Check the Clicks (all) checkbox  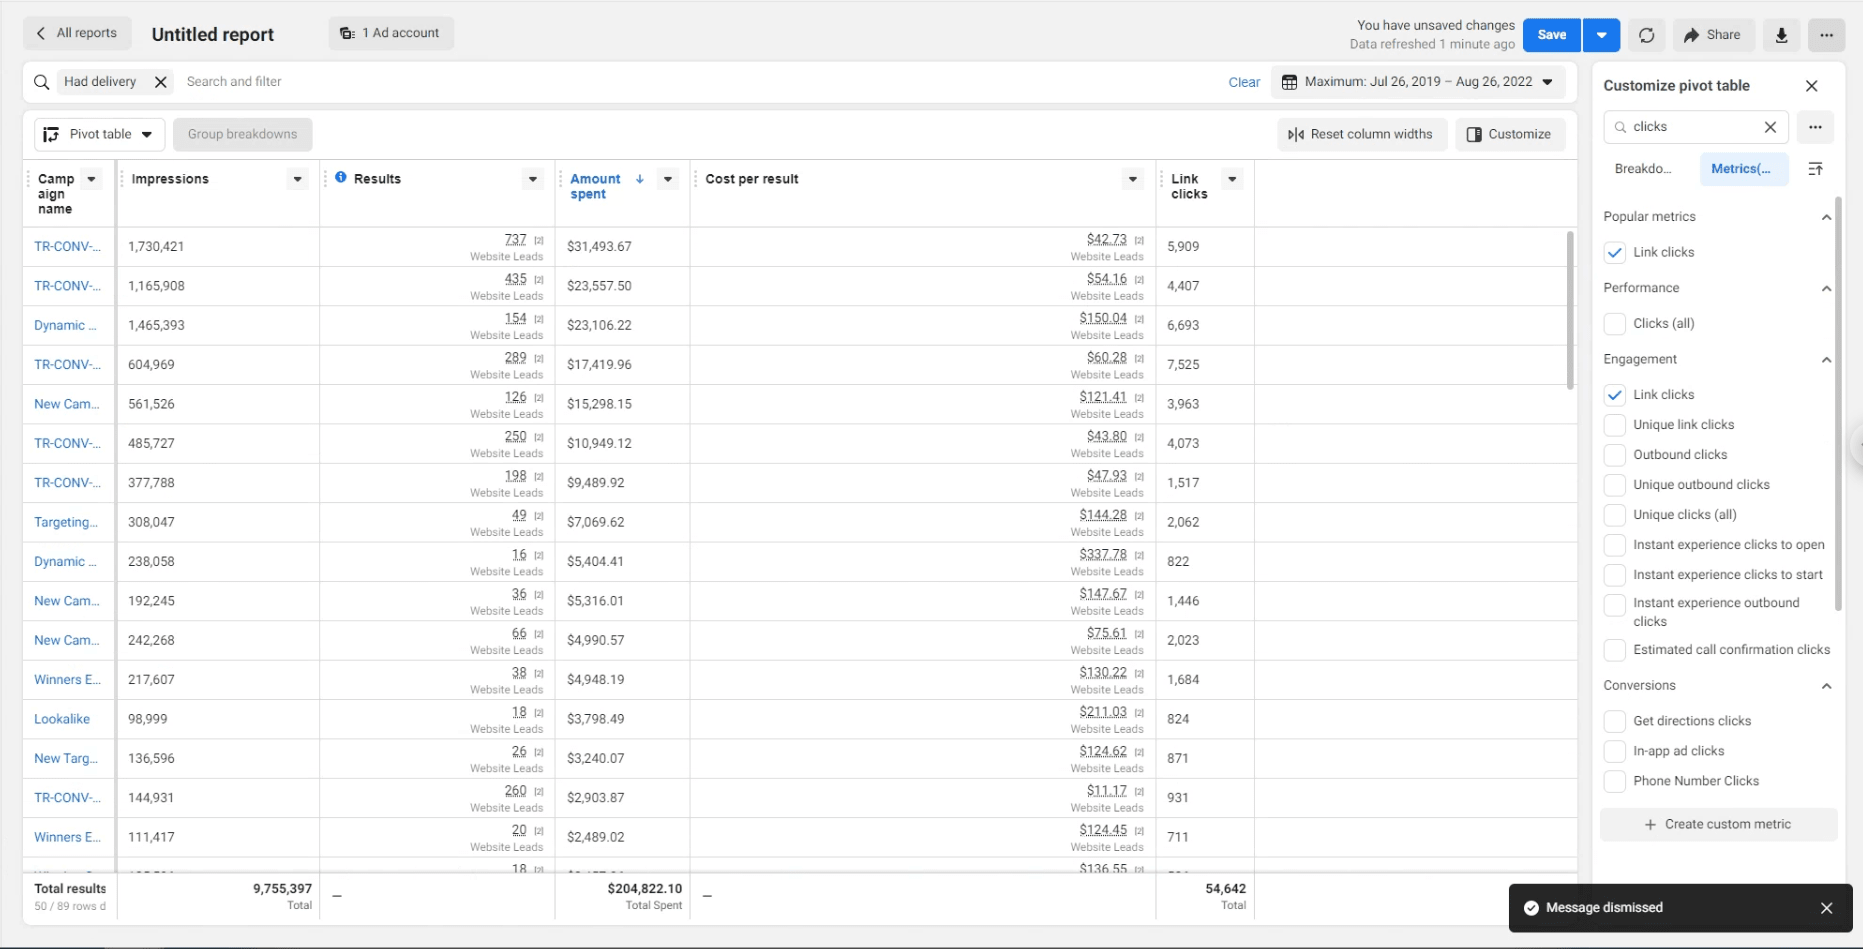coord(1614,324)
